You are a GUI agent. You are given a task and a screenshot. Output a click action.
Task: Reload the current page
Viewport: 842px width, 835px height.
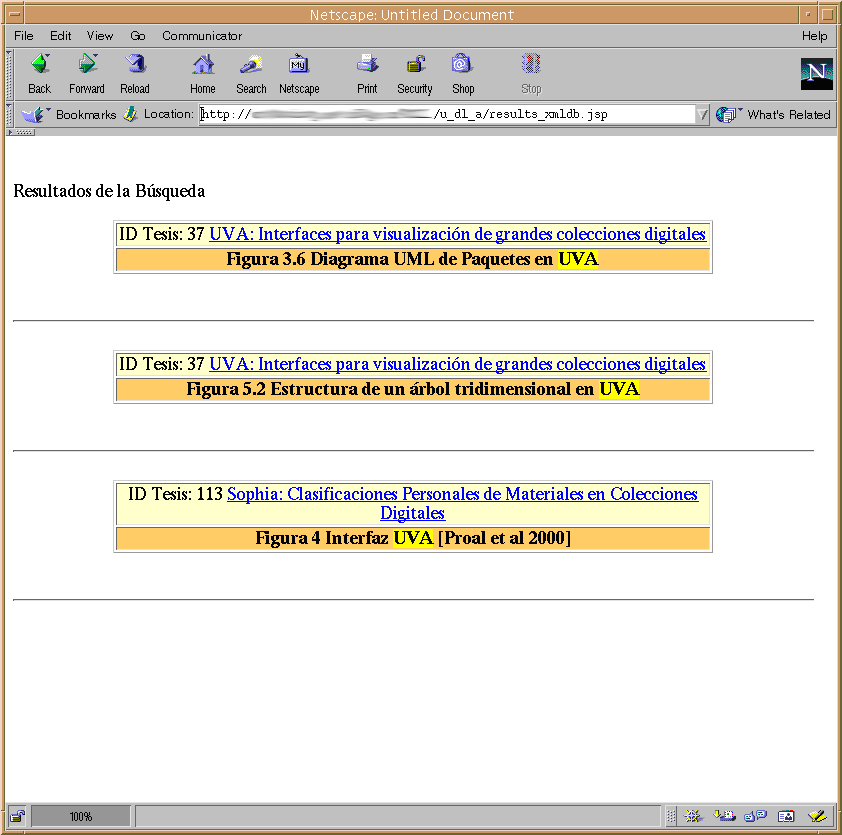[135, 73]
